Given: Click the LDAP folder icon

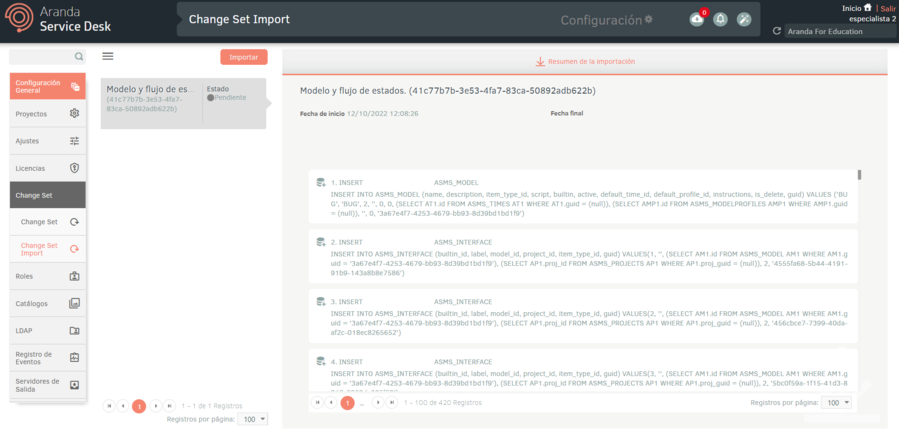Looking at the screenshot, I should (x=74, y=330).
